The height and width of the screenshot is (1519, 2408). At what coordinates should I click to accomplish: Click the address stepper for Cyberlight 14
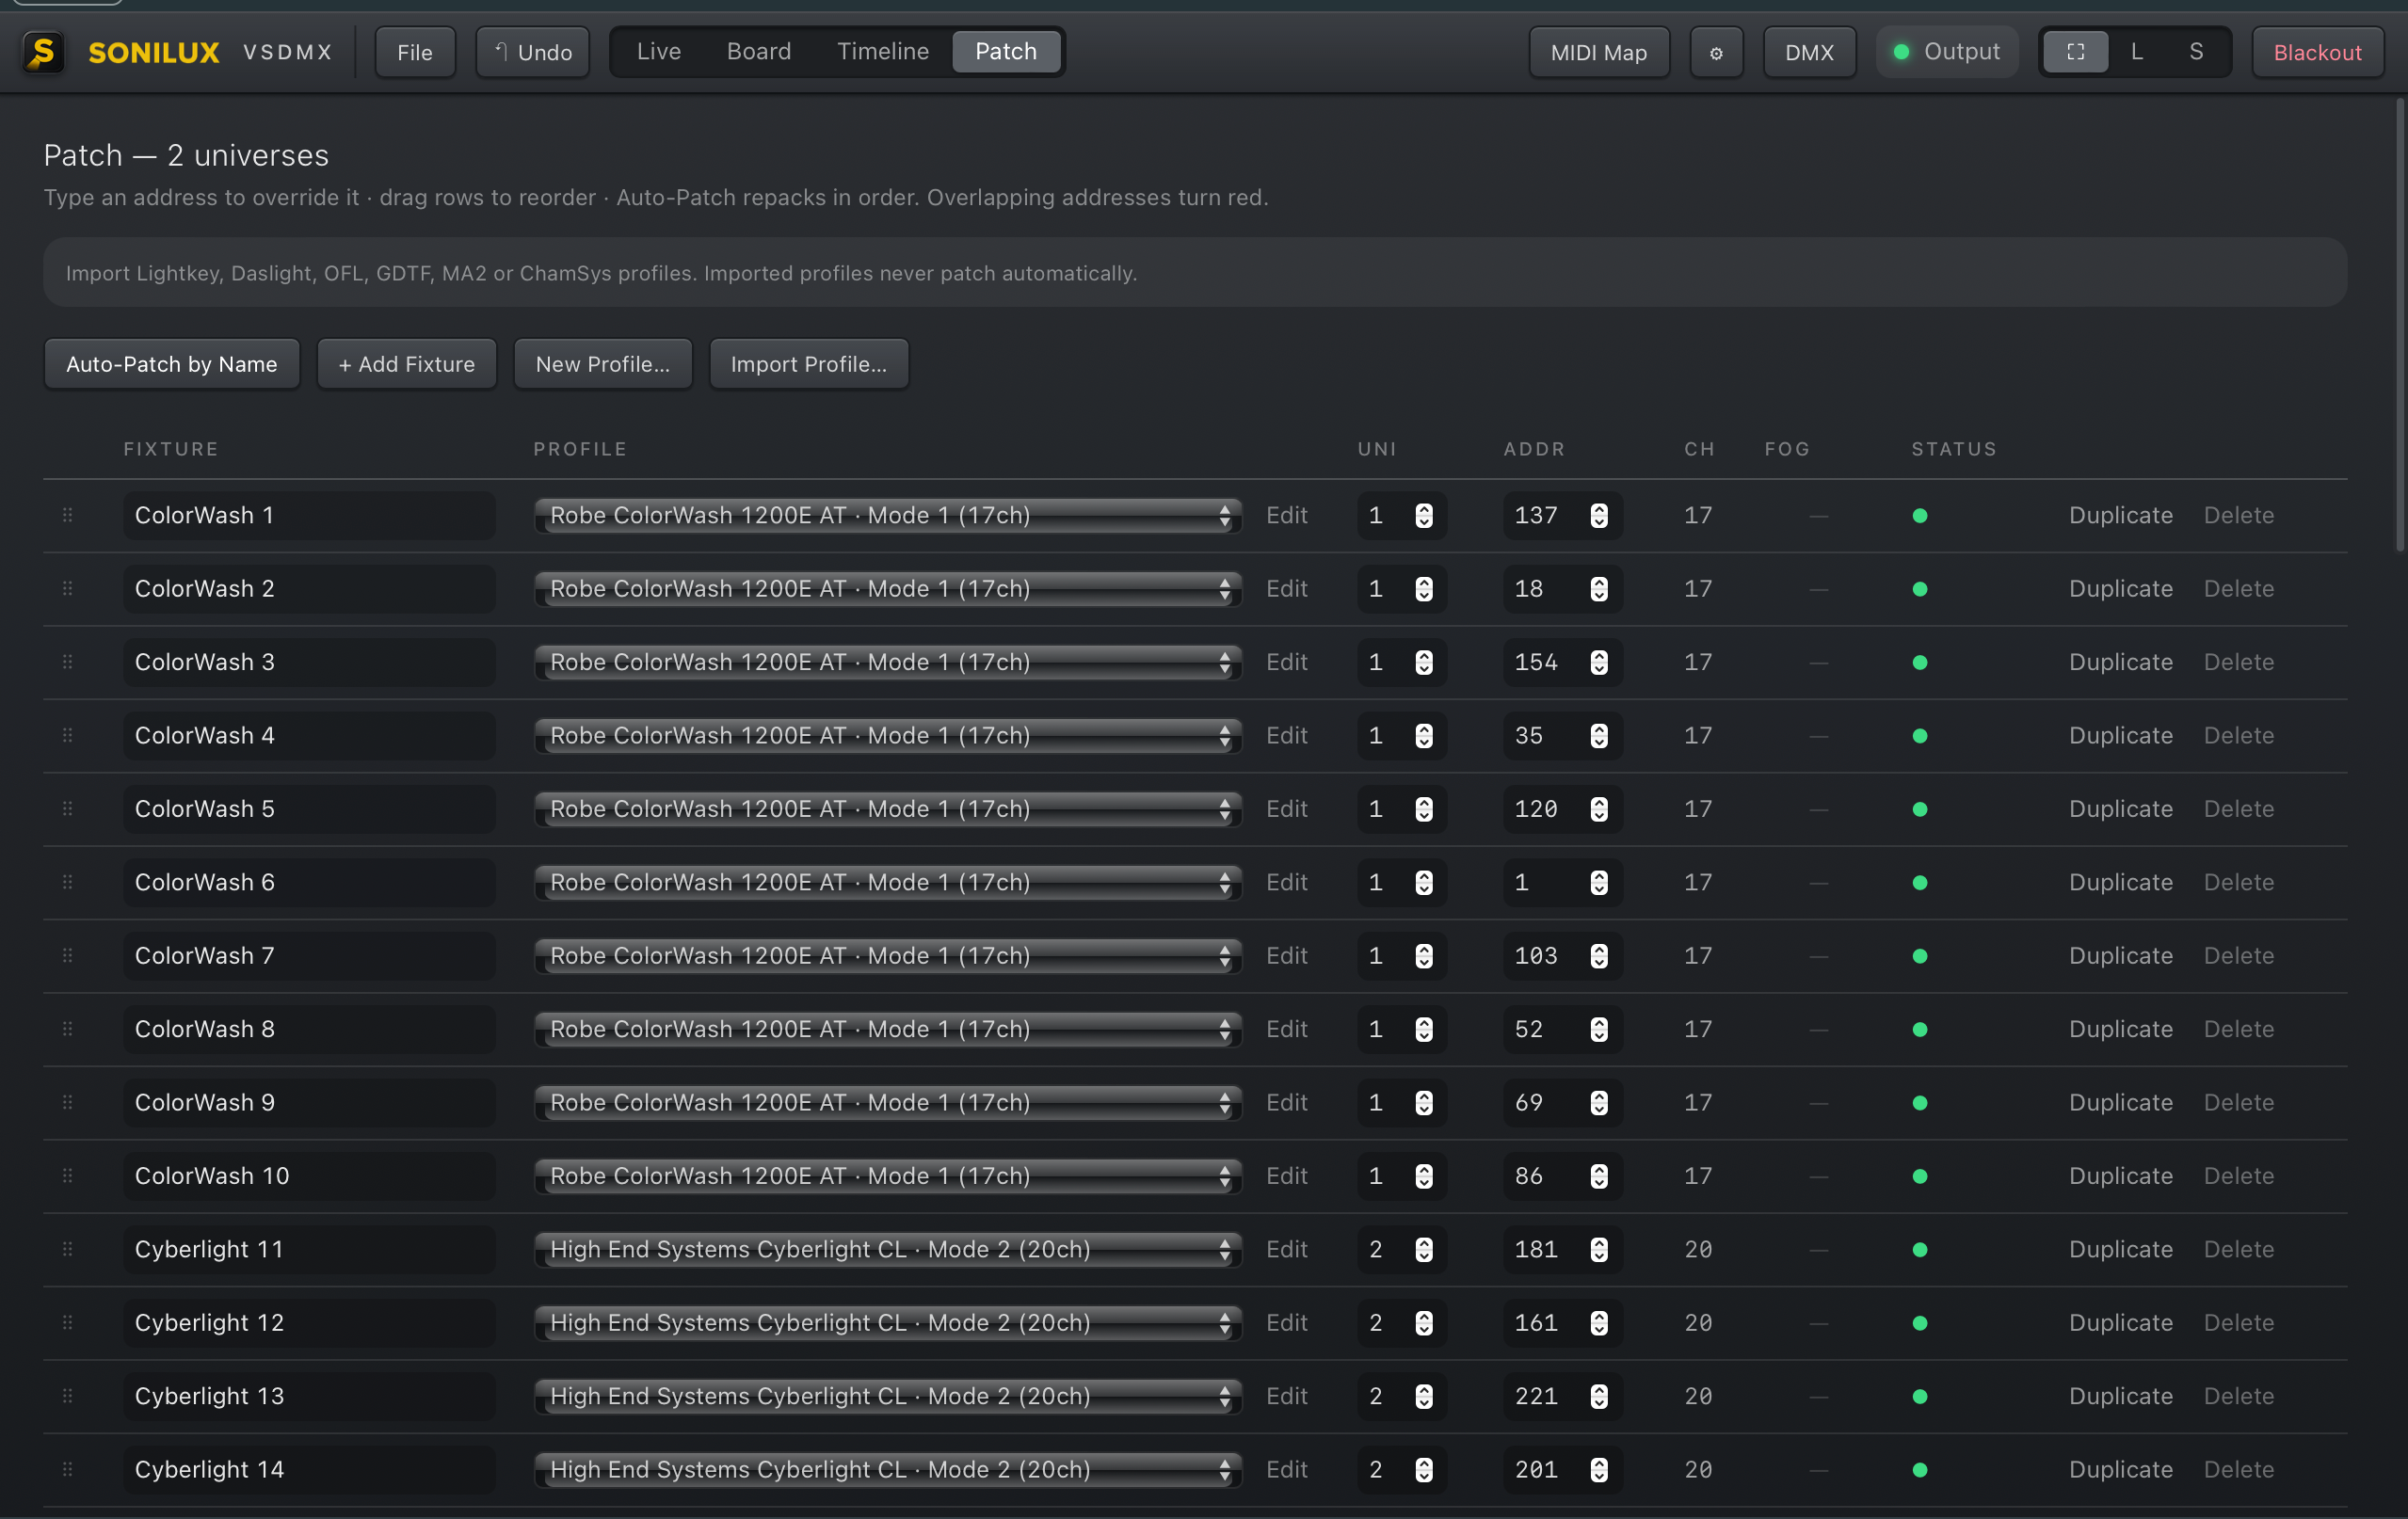pos(1599,1470)
